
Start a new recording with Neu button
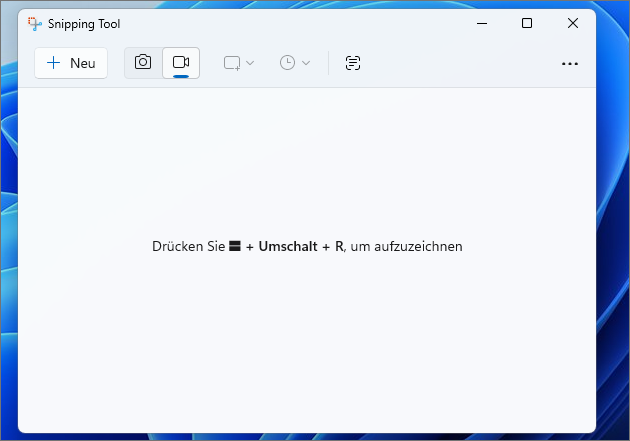tap(71, 63)
